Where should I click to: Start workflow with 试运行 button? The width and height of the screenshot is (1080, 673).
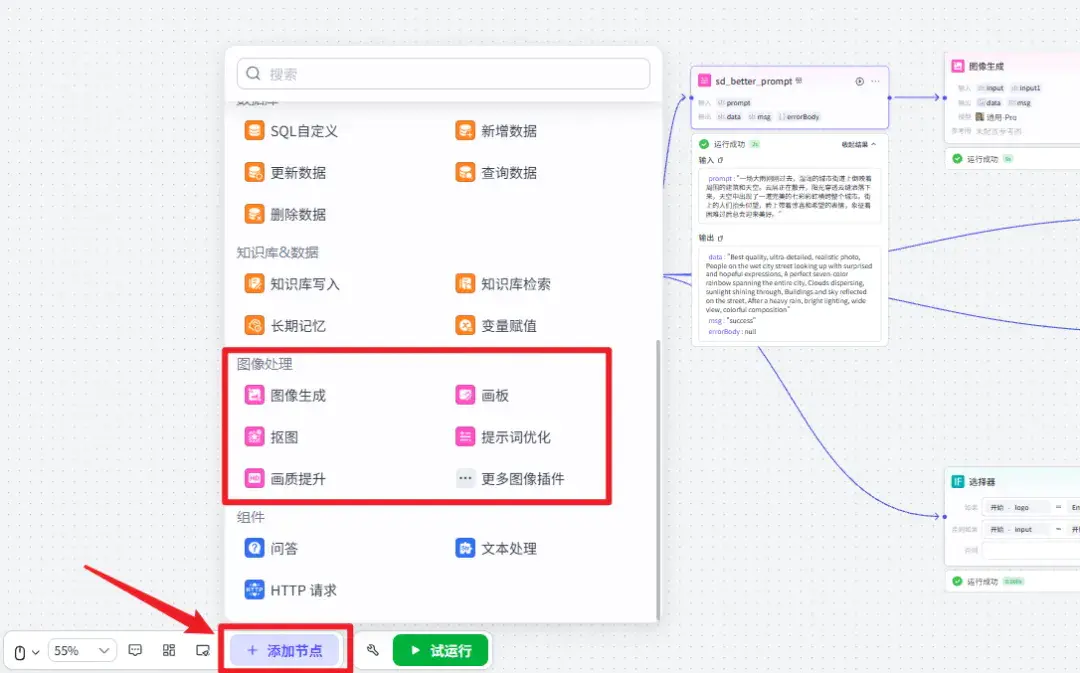pos(441,650)
